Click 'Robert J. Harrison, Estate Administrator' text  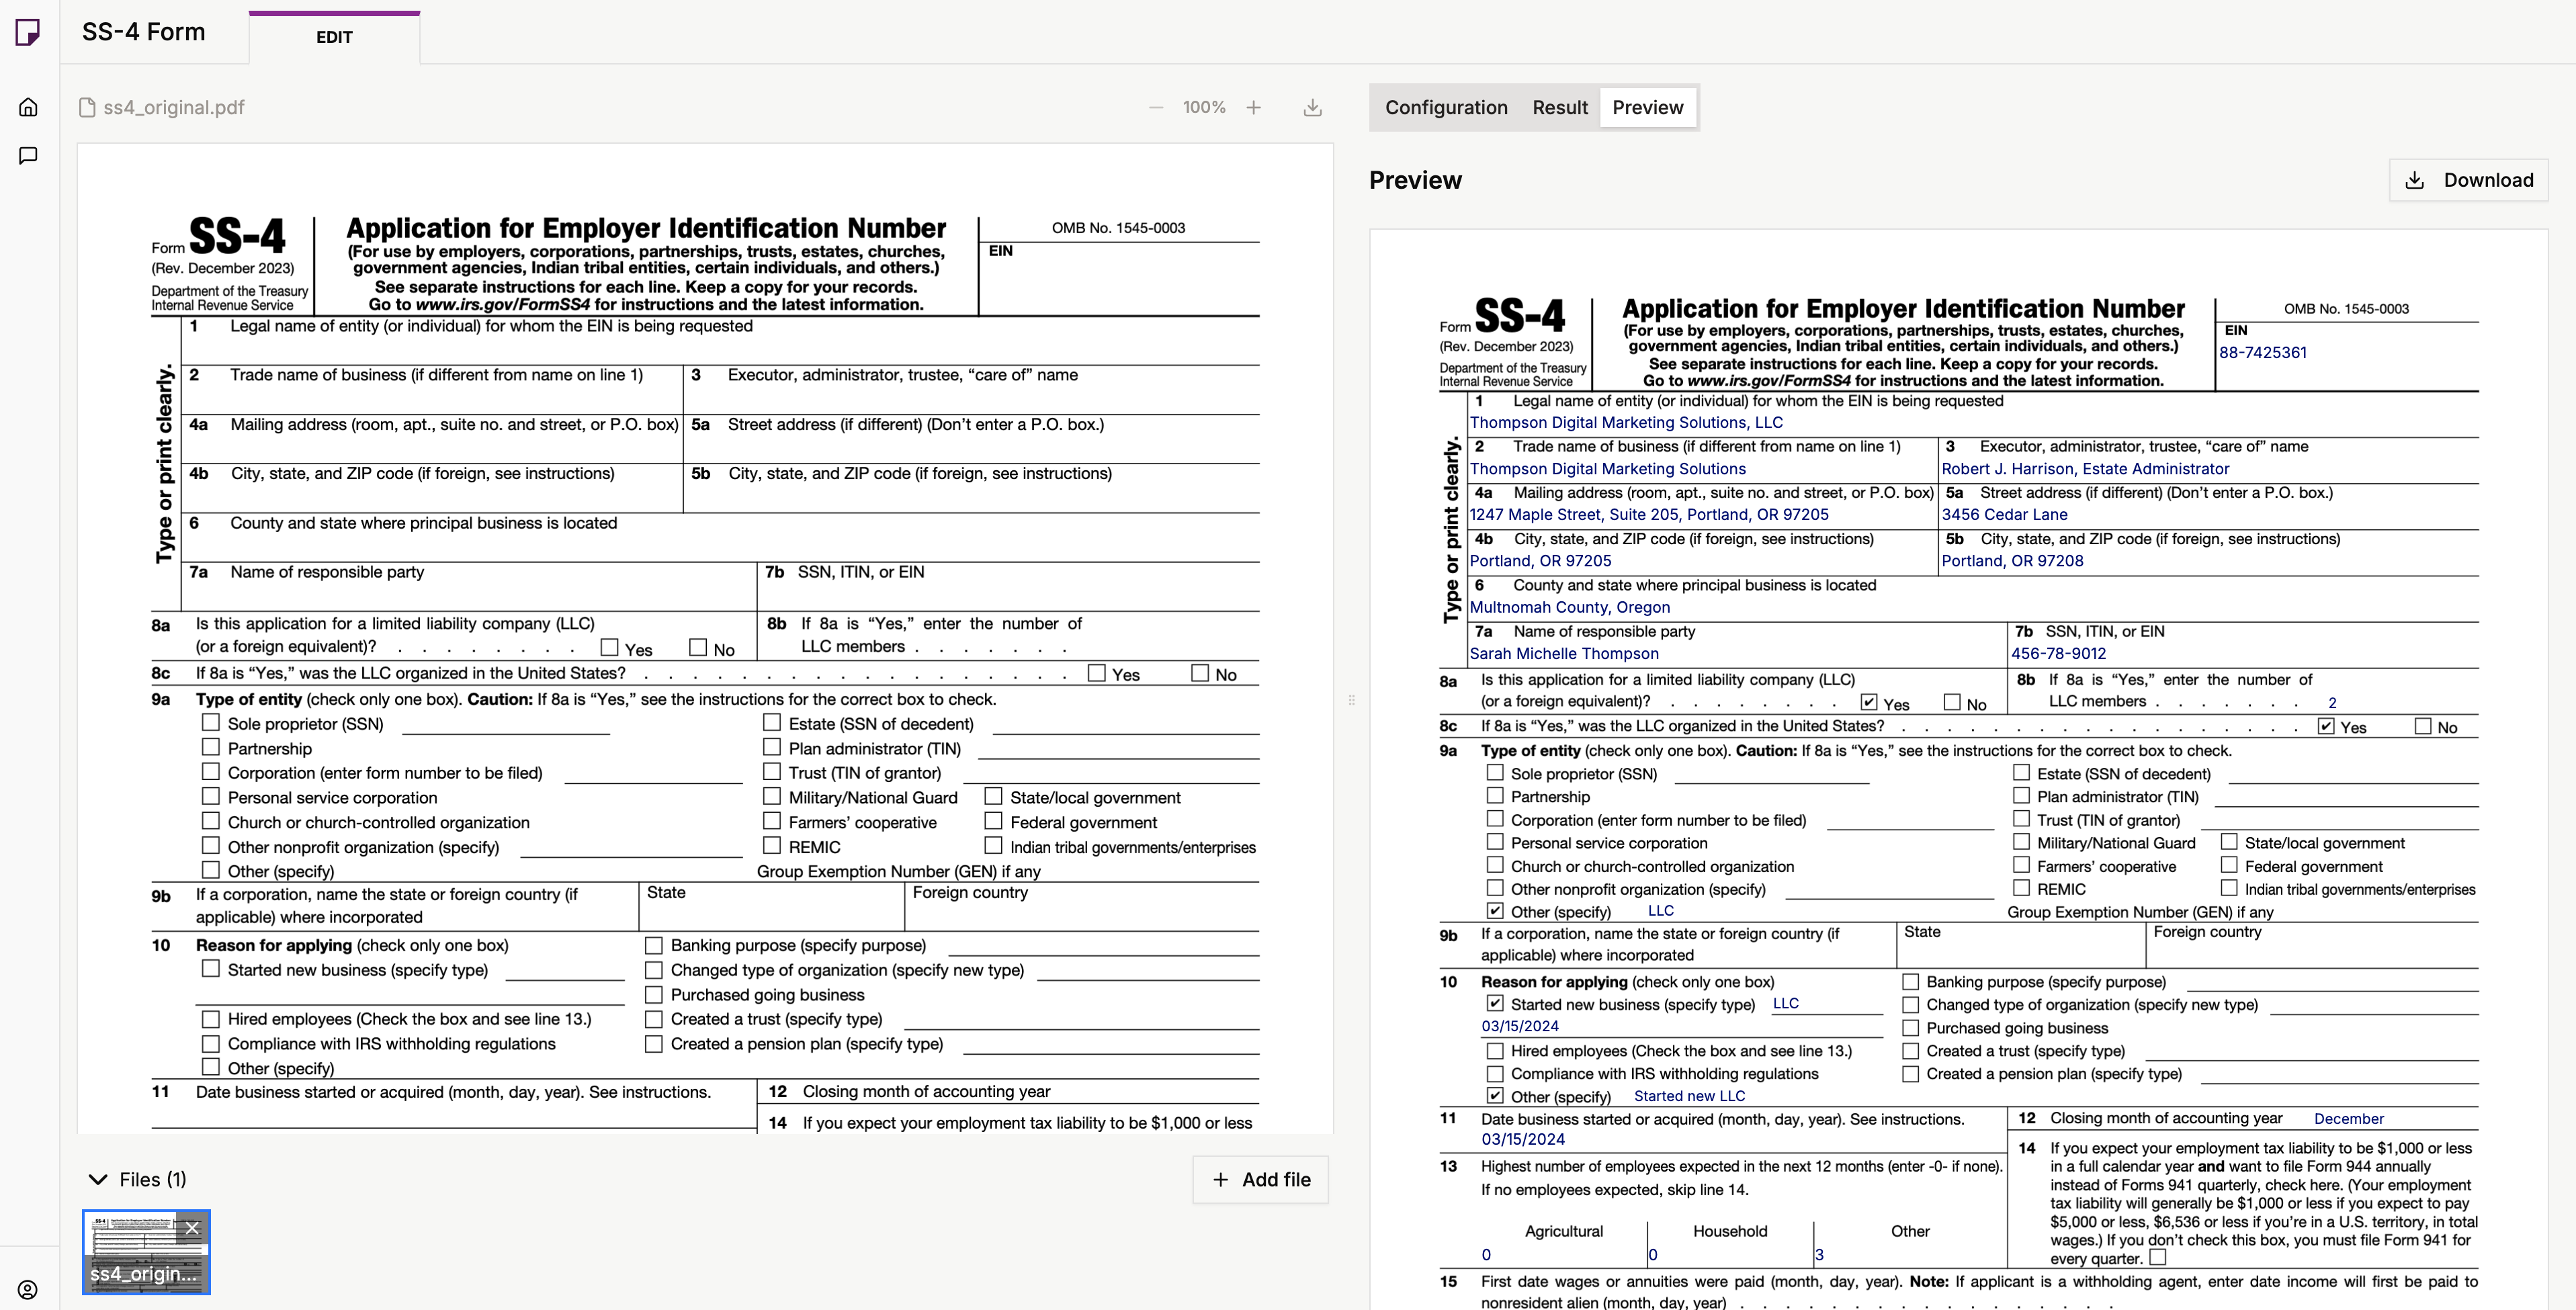pos(2085,469)
